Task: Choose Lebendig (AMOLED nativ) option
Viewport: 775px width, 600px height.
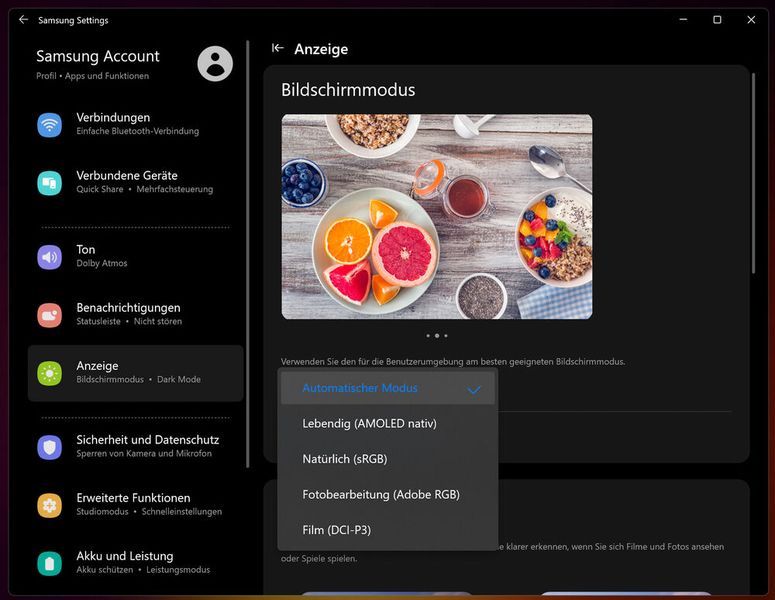Action: click(369, 424)
